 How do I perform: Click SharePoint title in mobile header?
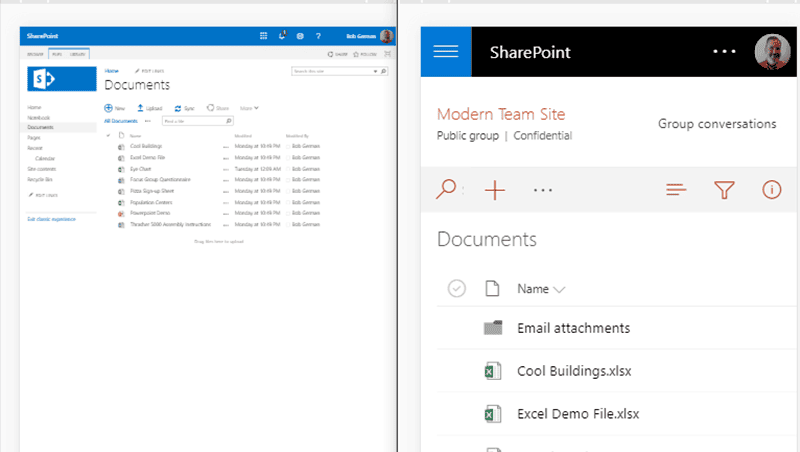[530, 52]
